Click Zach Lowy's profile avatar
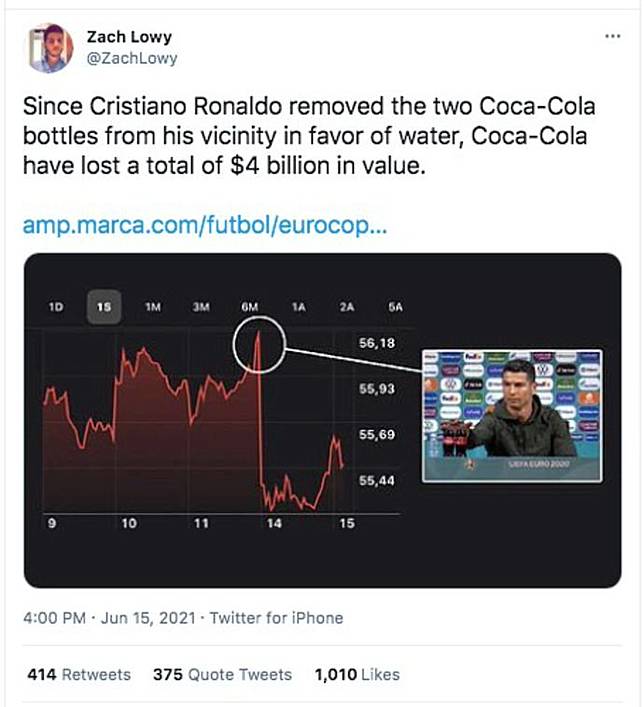 50,49
